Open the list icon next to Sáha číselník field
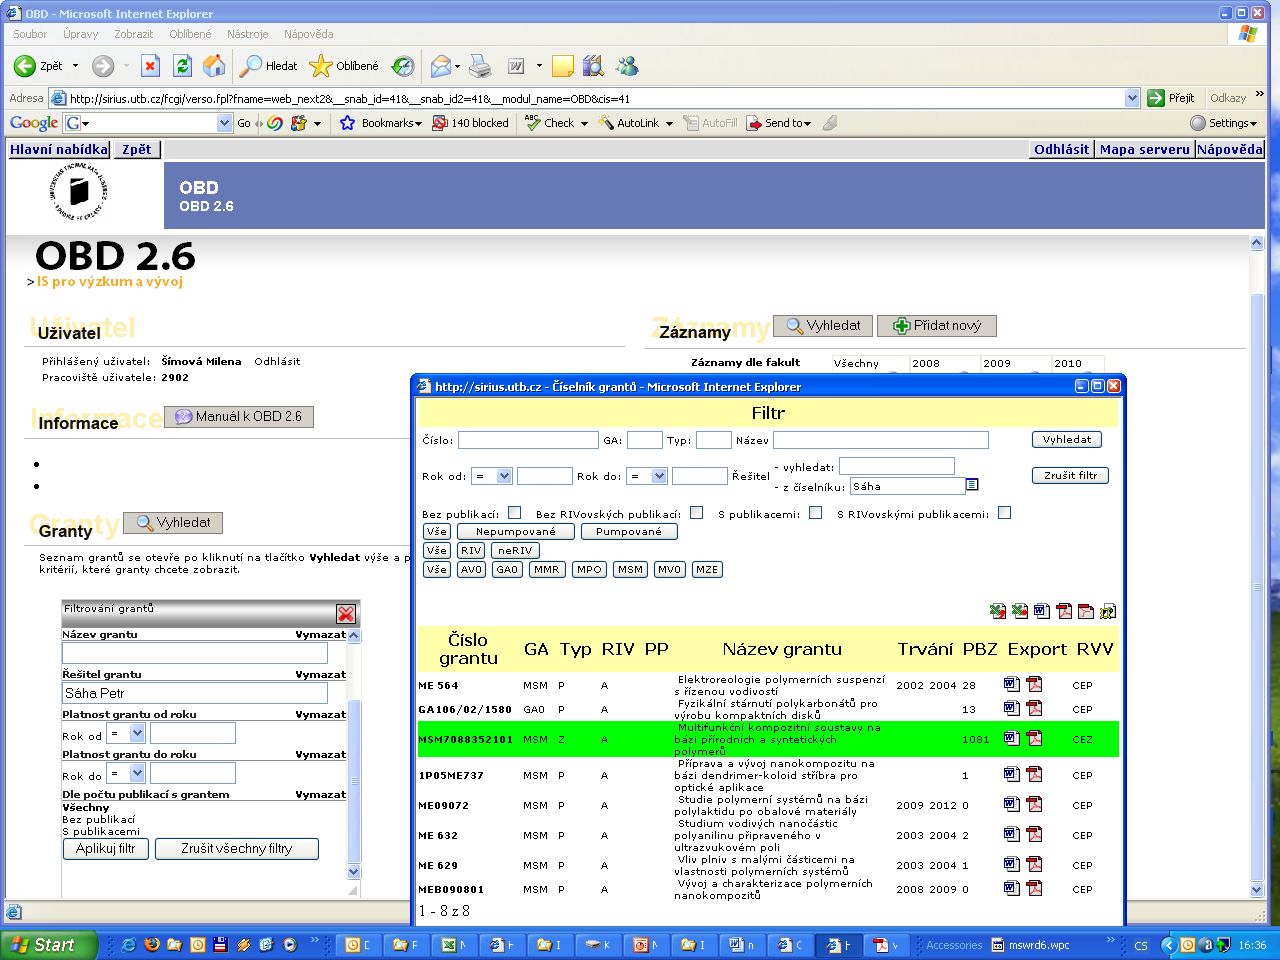Screen dimensions: 1280x960 972,485
